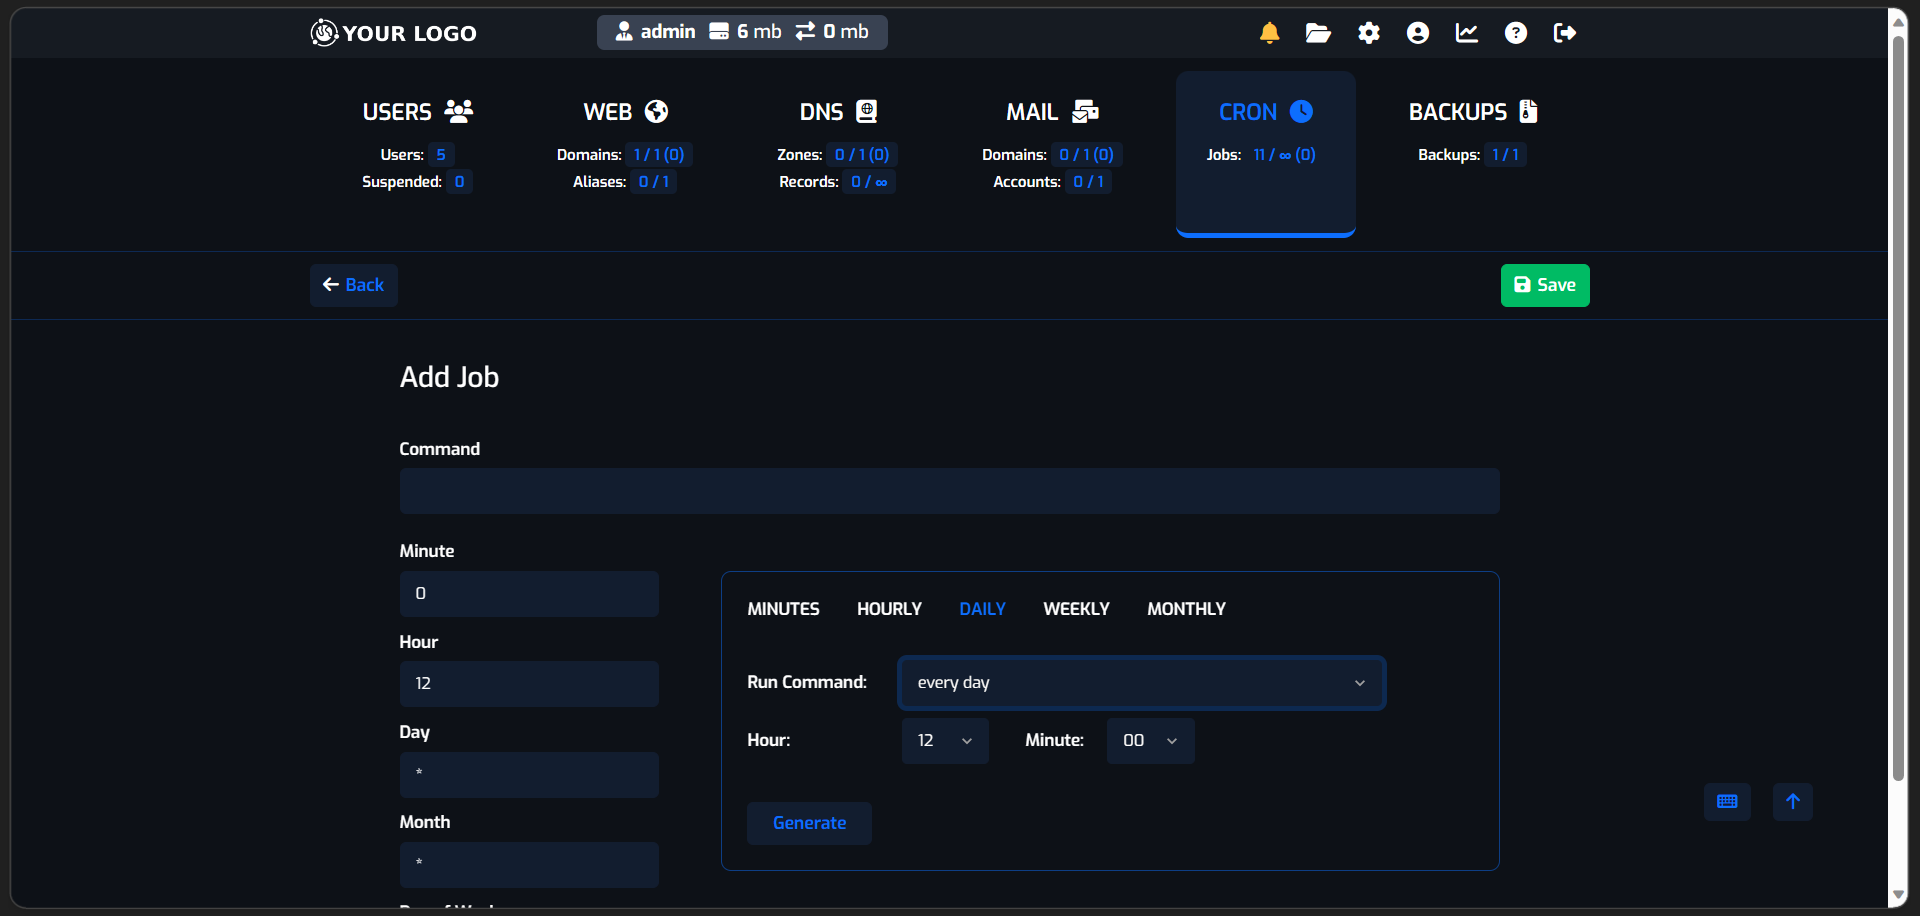Screen dimensions: 1920x916
Task: Click inside the Command input field
Action: tap(949, 491)
